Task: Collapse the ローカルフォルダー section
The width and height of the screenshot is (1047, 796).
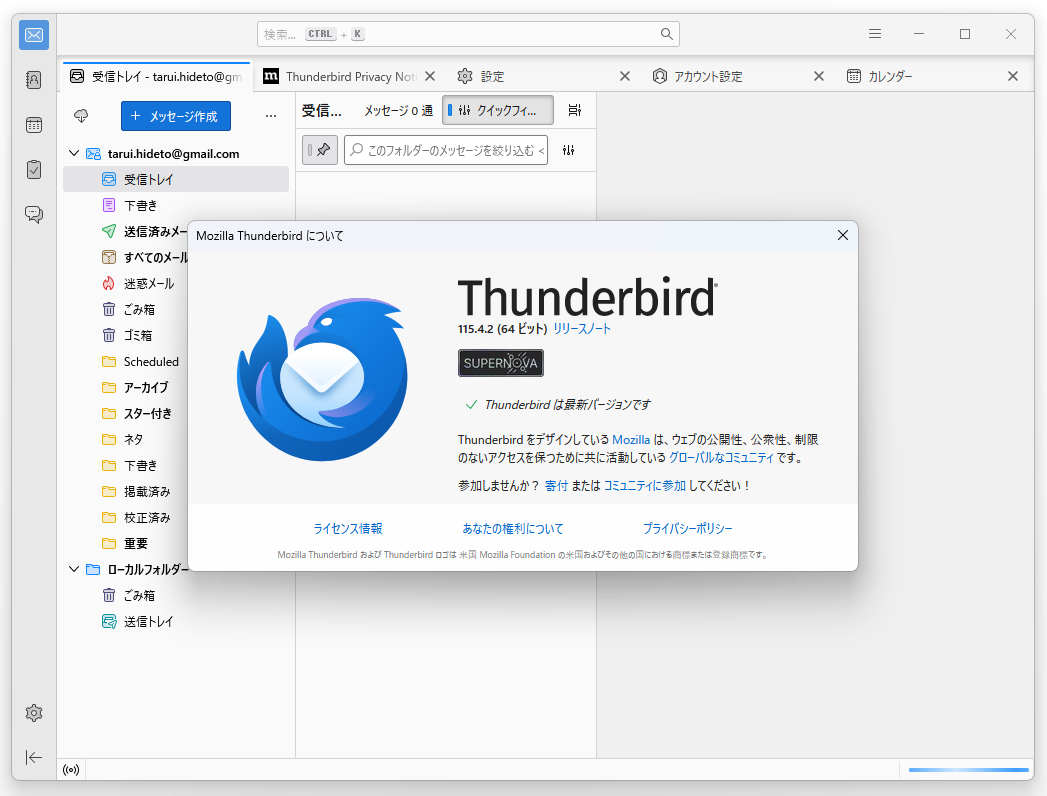Action: pos(73,569)
